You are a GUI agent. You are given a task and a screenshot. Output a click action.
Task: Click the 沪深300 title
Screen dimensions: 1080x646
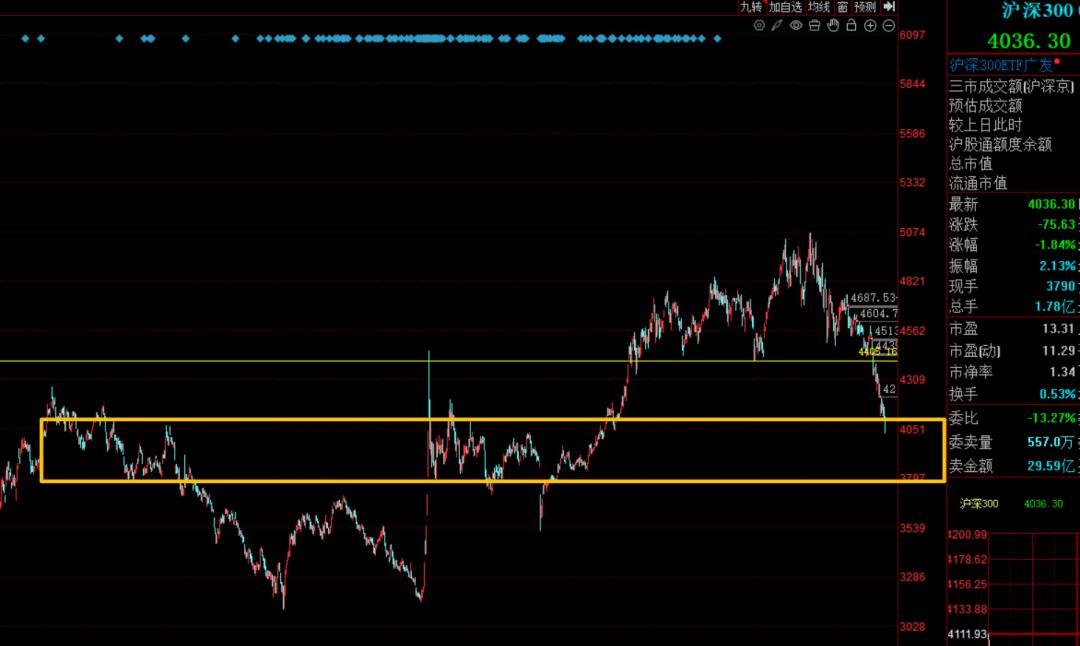(1037, 10)
